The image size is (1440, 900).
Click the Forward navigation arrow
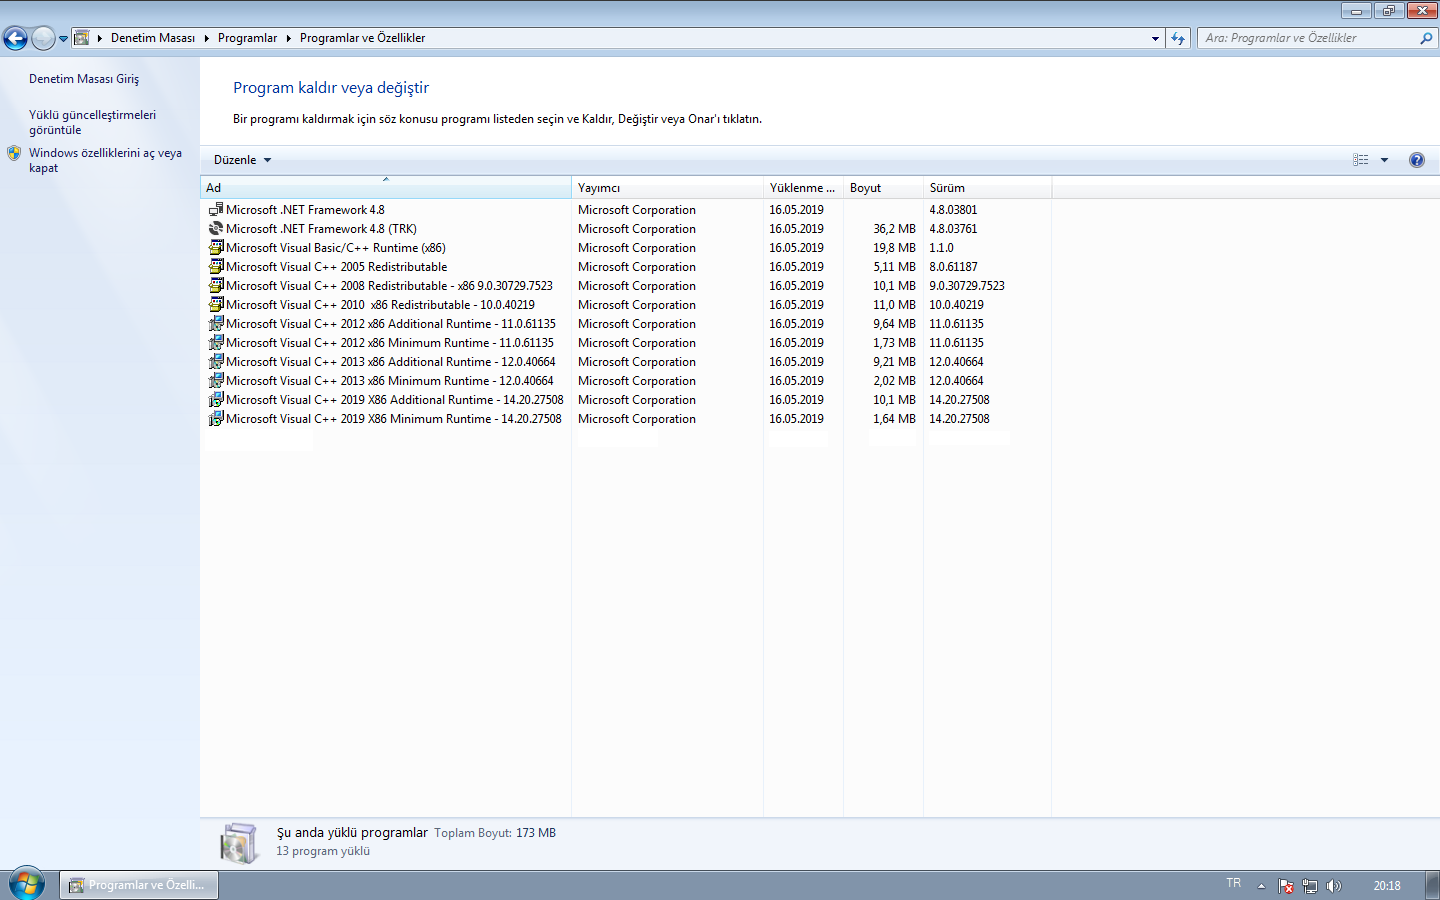point(43,38)
